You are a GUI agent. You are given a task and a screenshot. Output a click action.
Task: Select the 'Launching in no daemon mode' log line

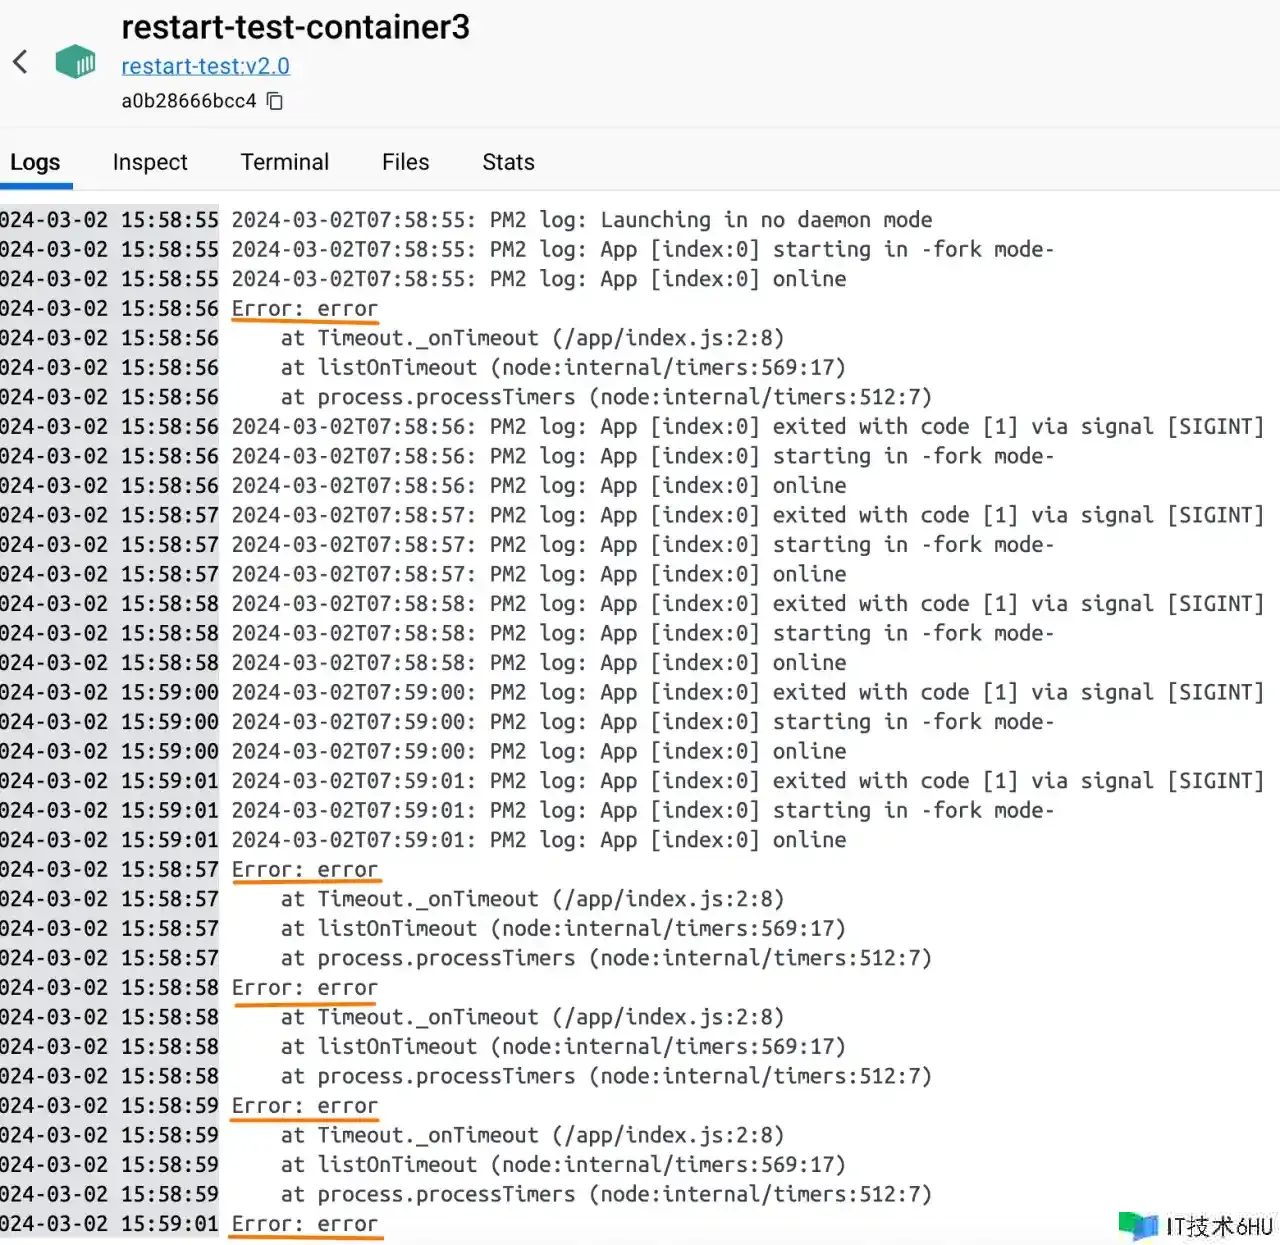pos(581,220)
